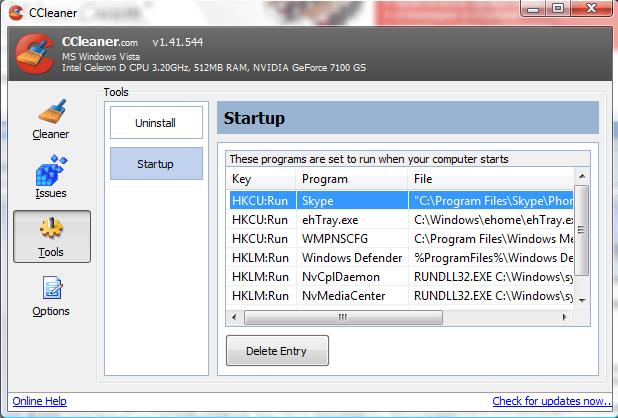Click the CCleaner title bar icon
The height and width of the screenshot is (418, 618).
pyautogui.click(x=16, y=13)
